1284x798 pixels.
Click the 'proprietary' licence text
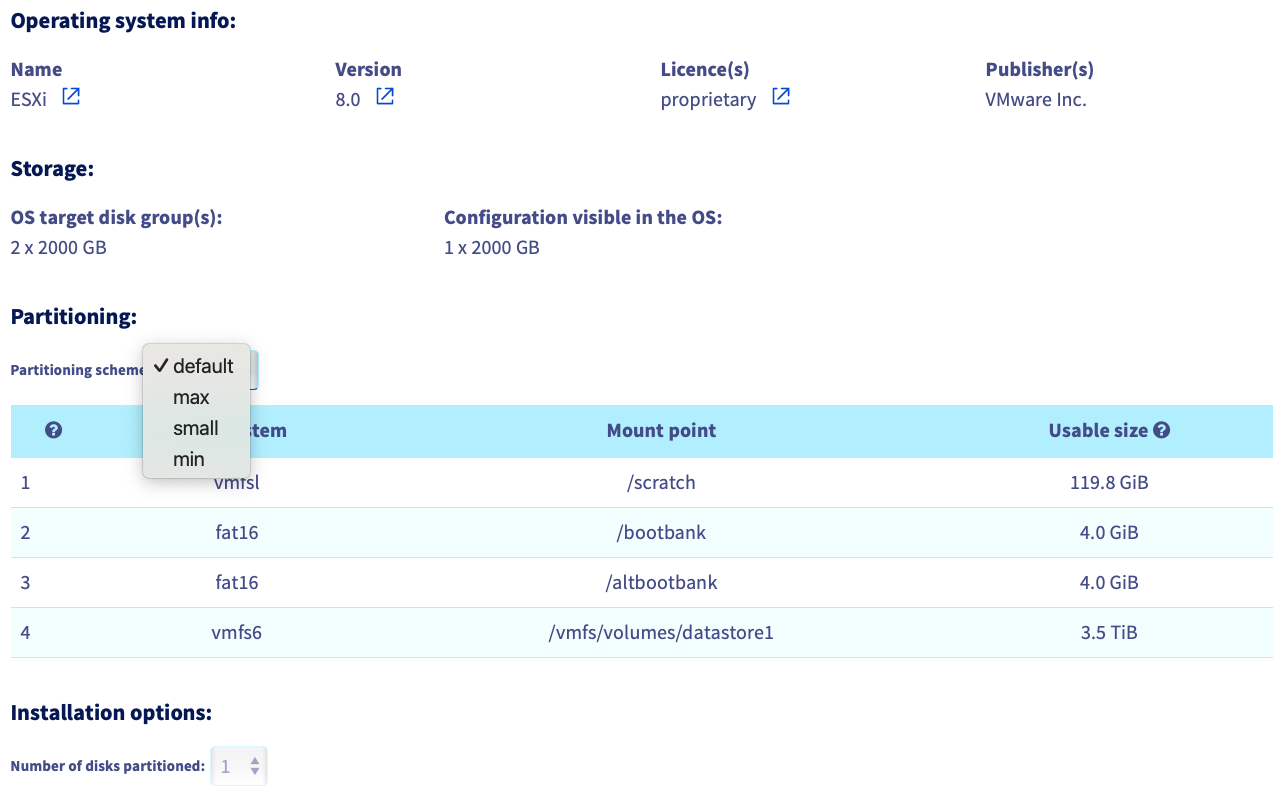point(708,100)
